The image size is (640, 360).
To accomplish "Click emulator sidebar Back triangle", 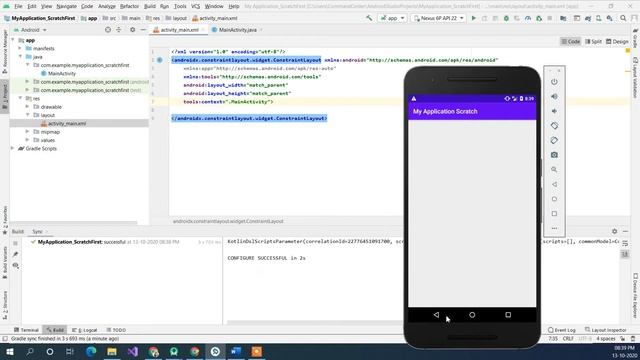I will click(x=554, y=184).
